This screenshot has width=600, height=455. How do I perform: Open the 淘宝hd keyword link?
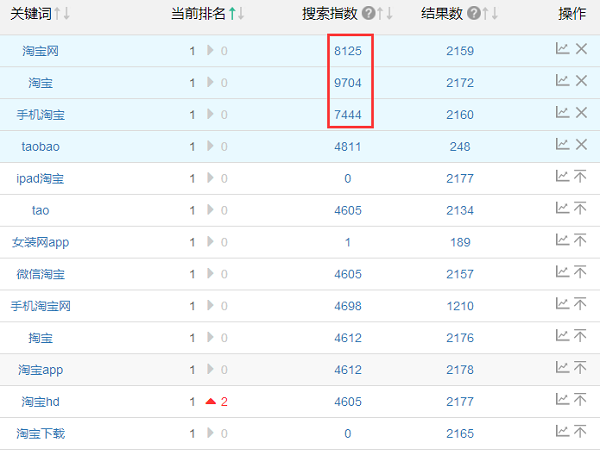[x=40, y=402]
